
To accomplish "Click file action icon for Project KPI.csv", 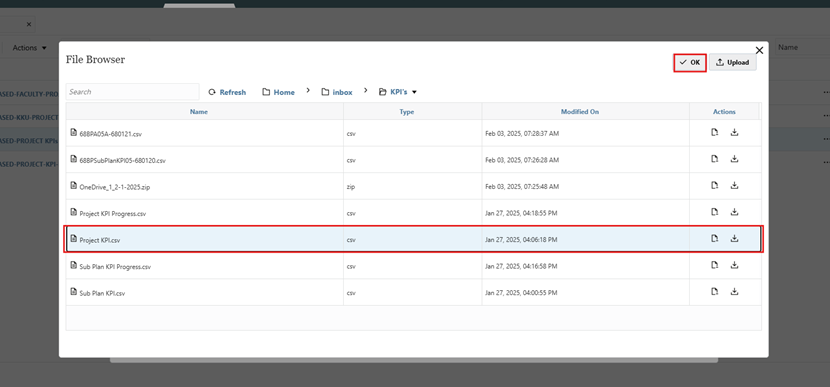I will click(715, 238).
